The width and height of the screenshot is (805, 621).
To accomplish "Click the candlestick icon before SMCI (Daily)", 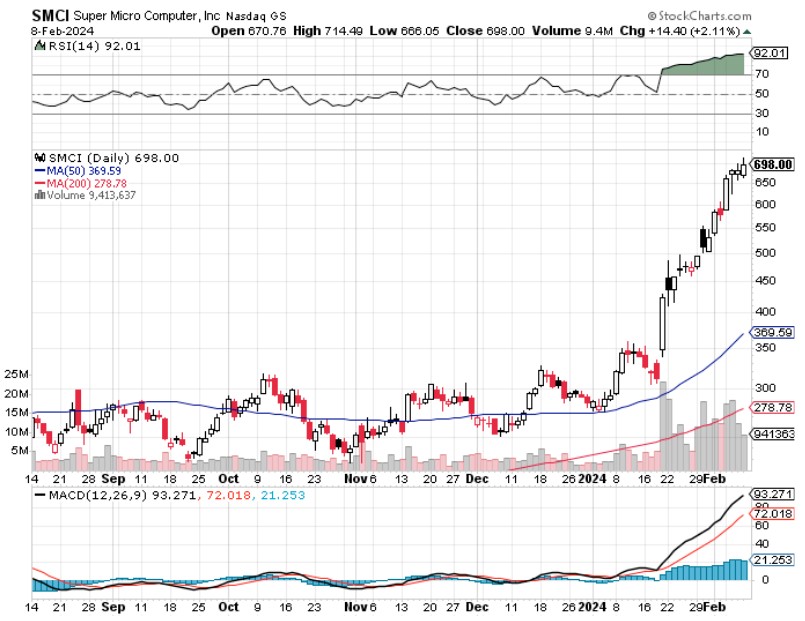I will coord(40,158).
